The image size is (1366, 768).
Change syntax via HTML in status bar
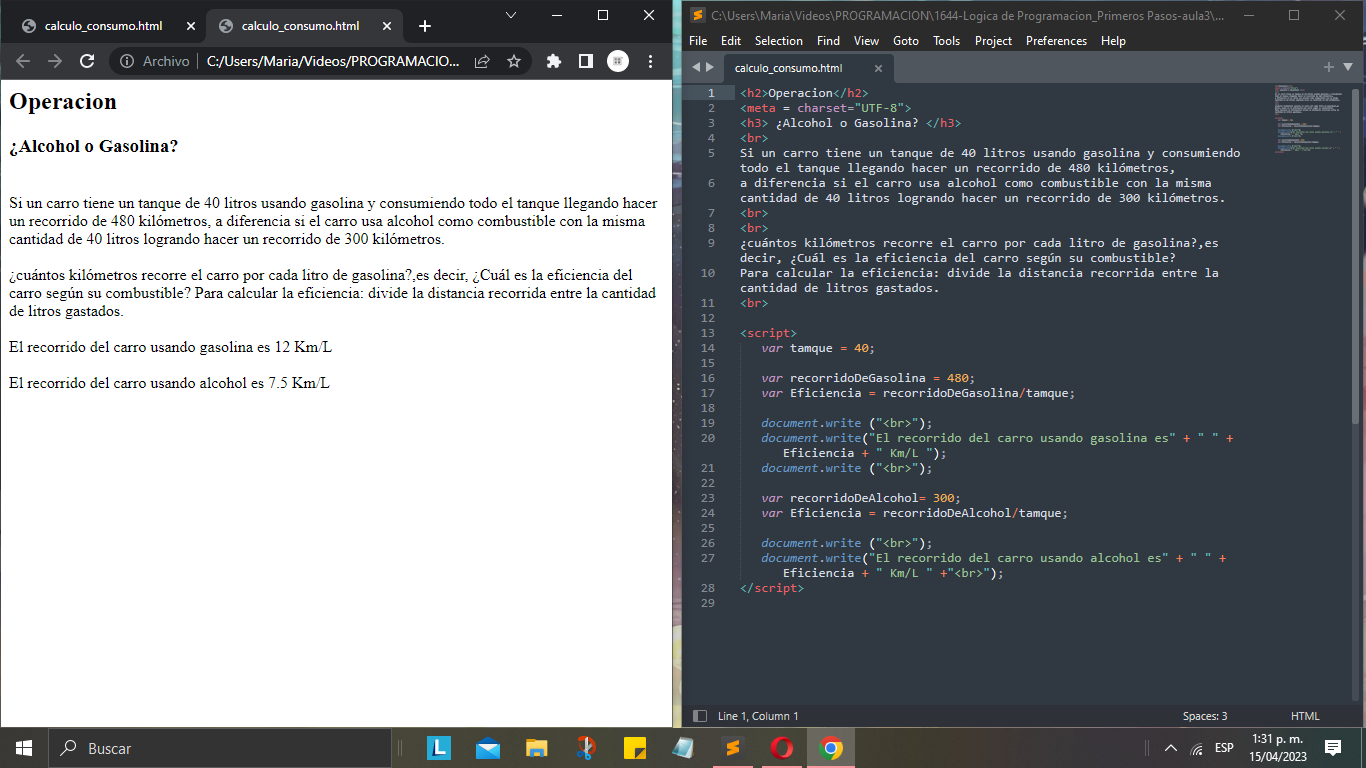point(1305,716)
